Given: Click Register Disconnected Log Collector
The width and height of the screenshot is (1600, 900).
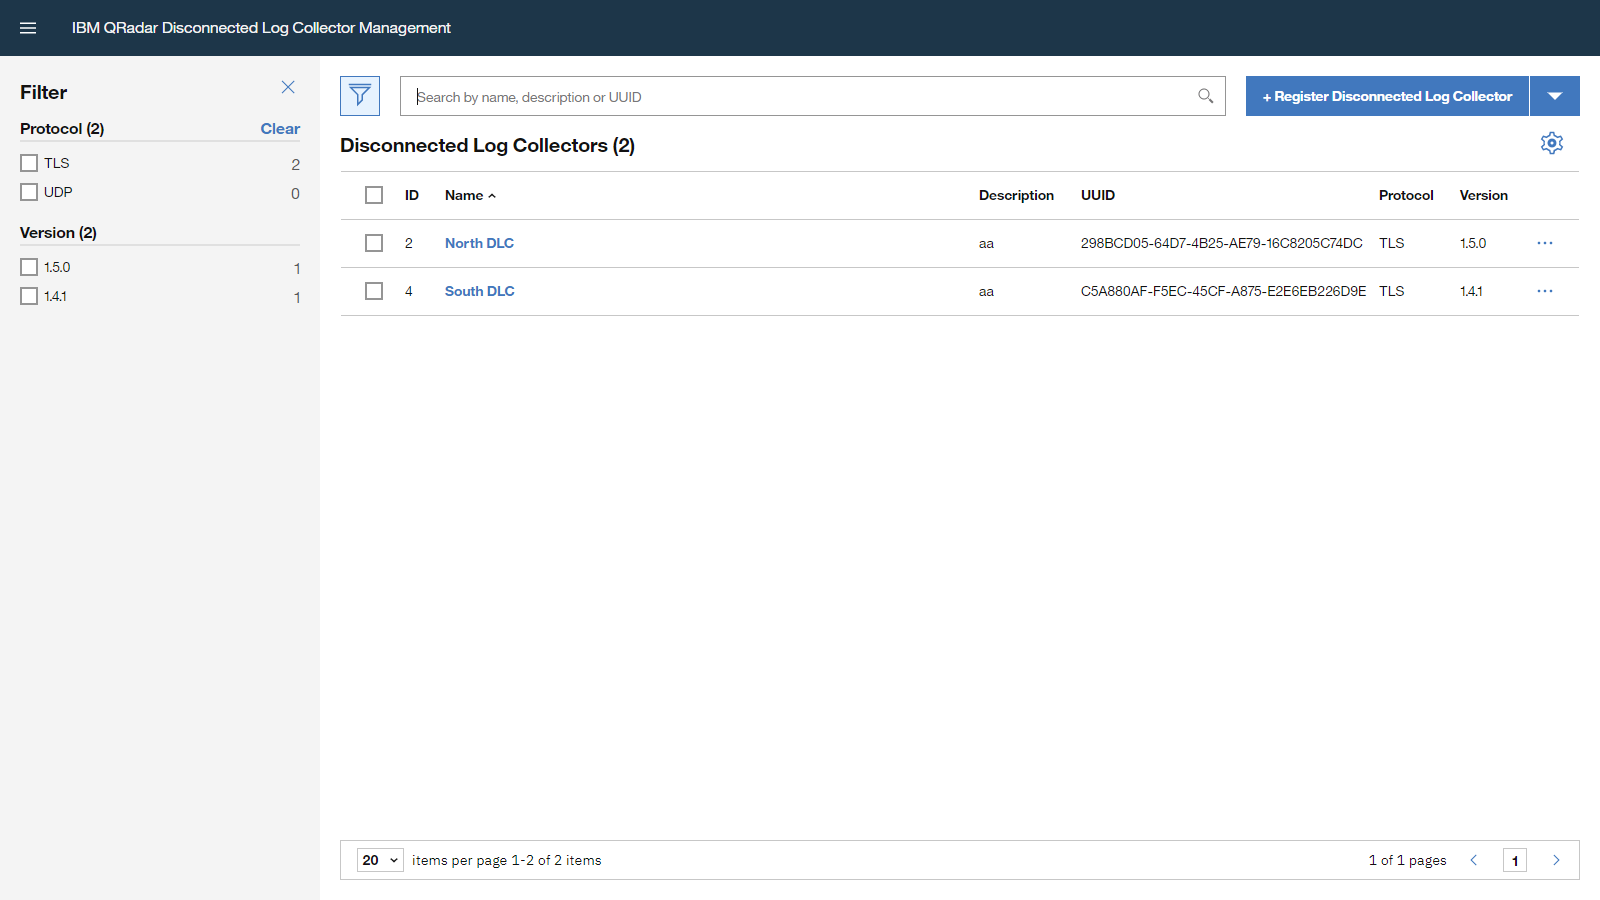Looking at the screenshot, I should coord(1386,95).
